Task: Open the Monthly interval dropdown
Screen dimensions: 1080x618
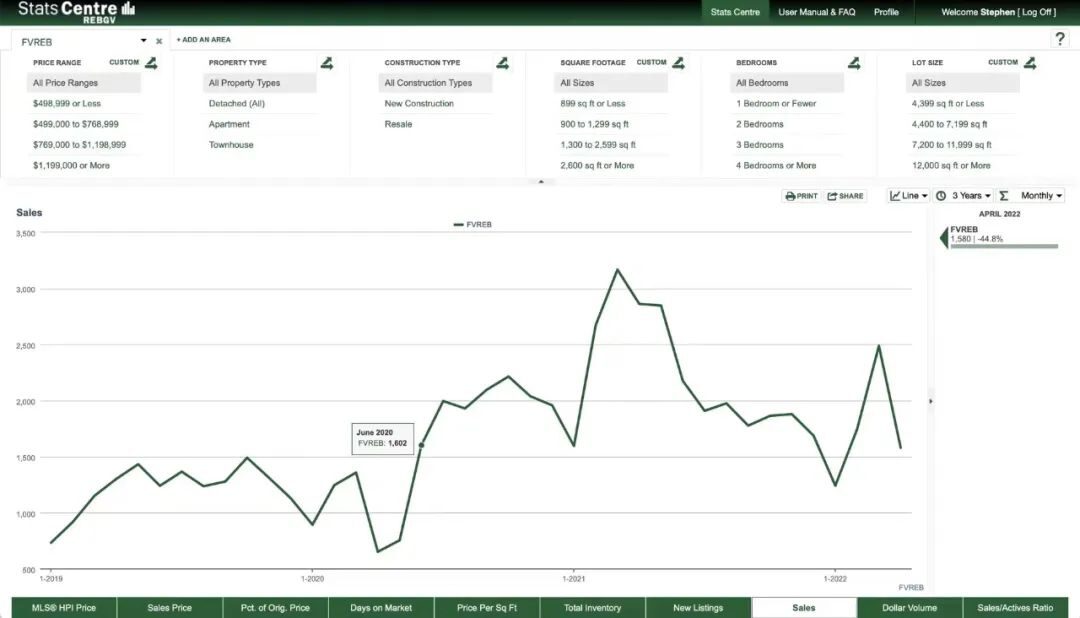Action: click(1041, 196)
